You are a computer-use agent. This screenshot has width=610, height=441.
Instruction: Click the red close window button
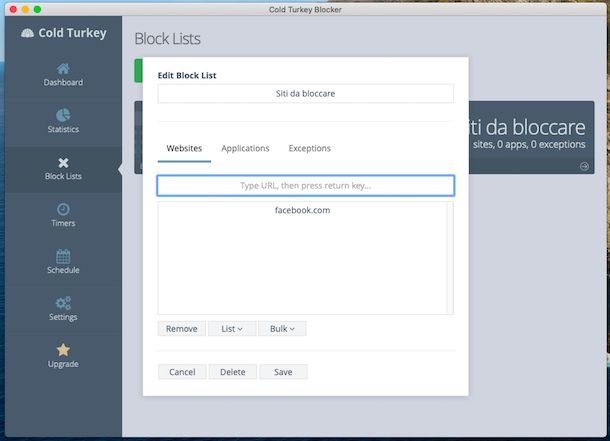(13, 9)
